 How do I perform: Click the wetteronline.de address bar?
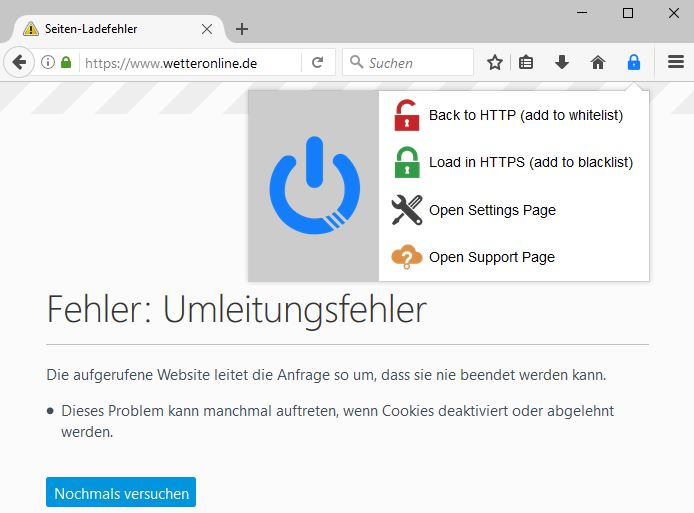(190, 62)
